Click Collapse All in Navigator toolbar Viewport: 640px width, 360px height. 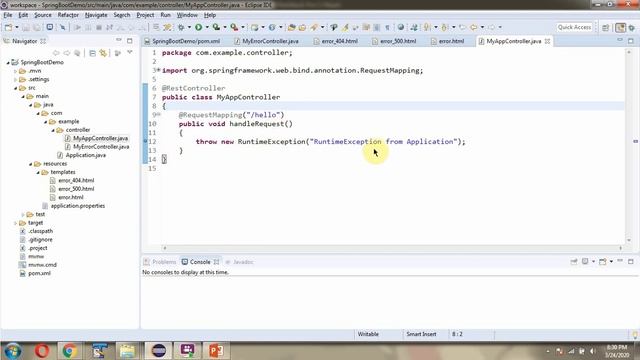pos(93,53)
